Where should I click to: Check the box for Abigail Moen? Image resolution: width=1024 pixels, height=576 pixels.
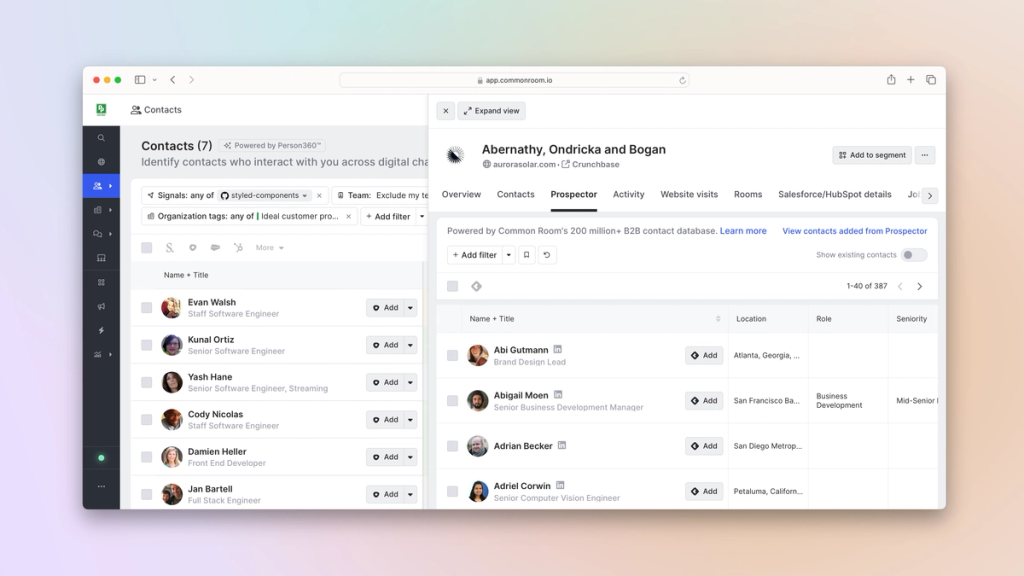point(453,400)
